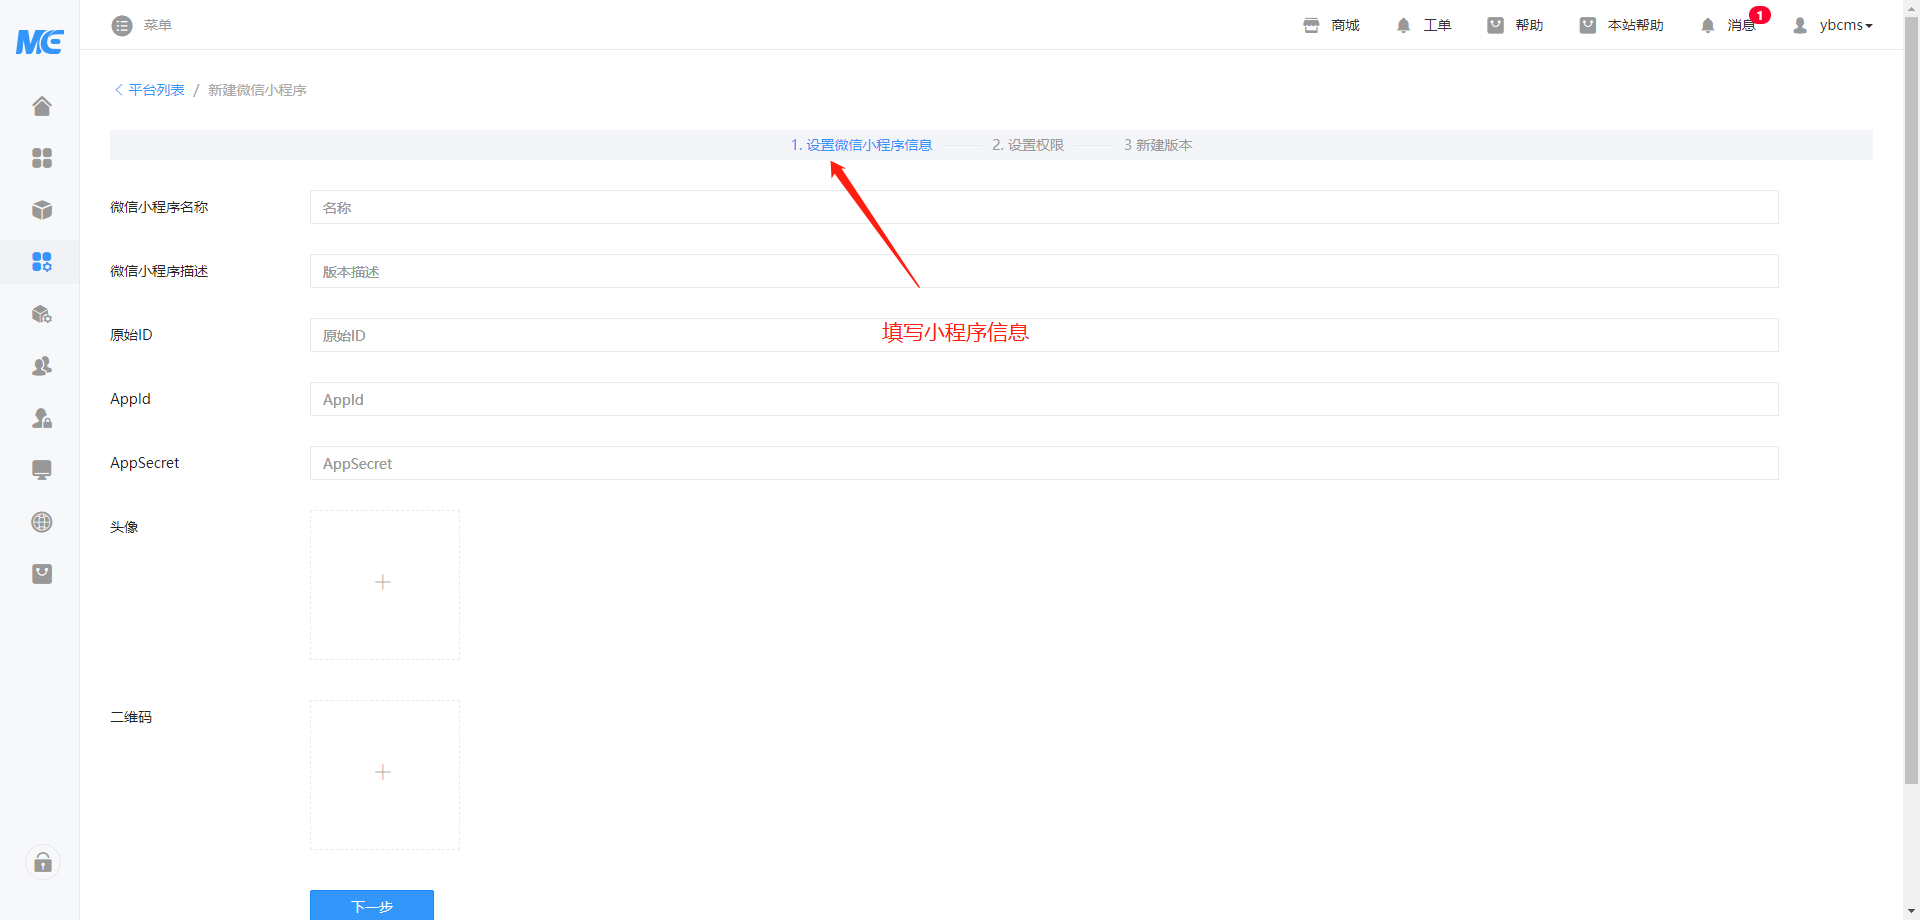Click the 工单 bell icon in the header
Image resolution: width=1920 pixels, height=920 pixels.
(1403, 25)
